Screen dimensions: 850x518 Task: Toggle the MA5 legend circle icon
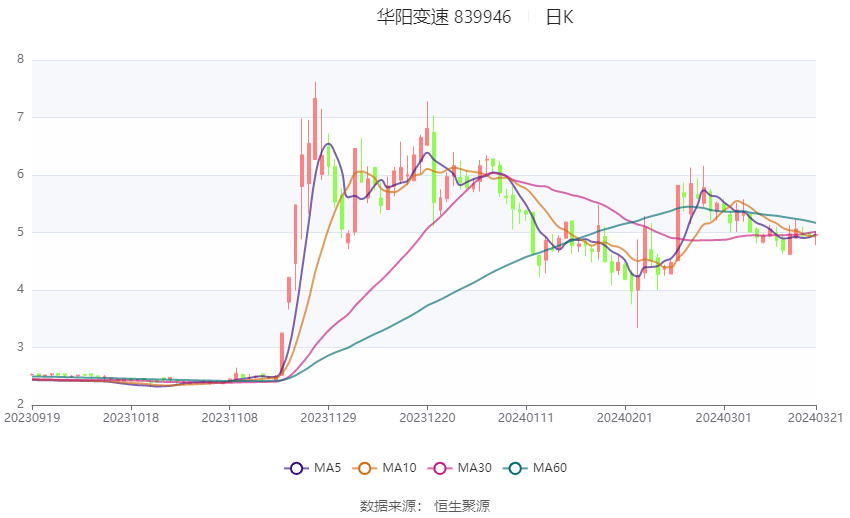[296, 468]
